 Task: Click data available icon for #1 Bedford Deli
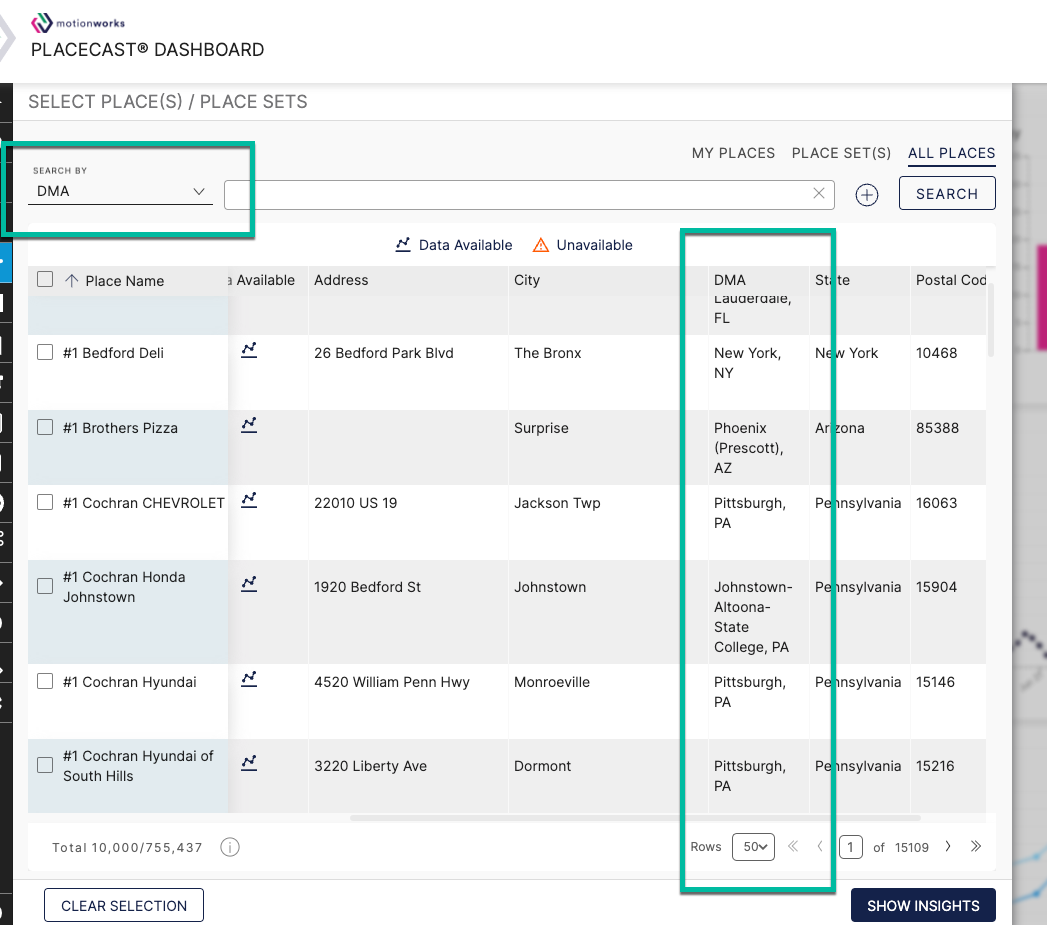pyautogui.click(x=249, y=350)
